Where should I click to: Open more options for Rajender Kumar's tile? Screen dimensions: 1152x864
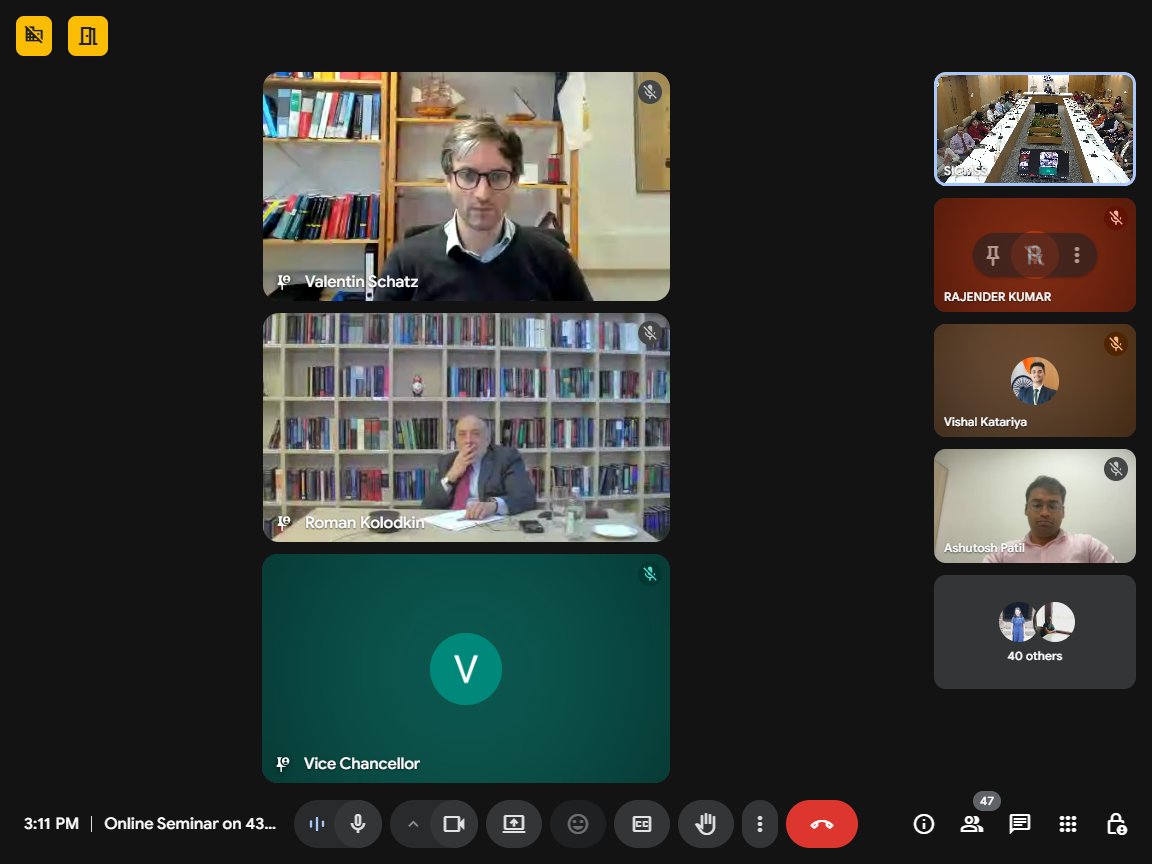1076,255
